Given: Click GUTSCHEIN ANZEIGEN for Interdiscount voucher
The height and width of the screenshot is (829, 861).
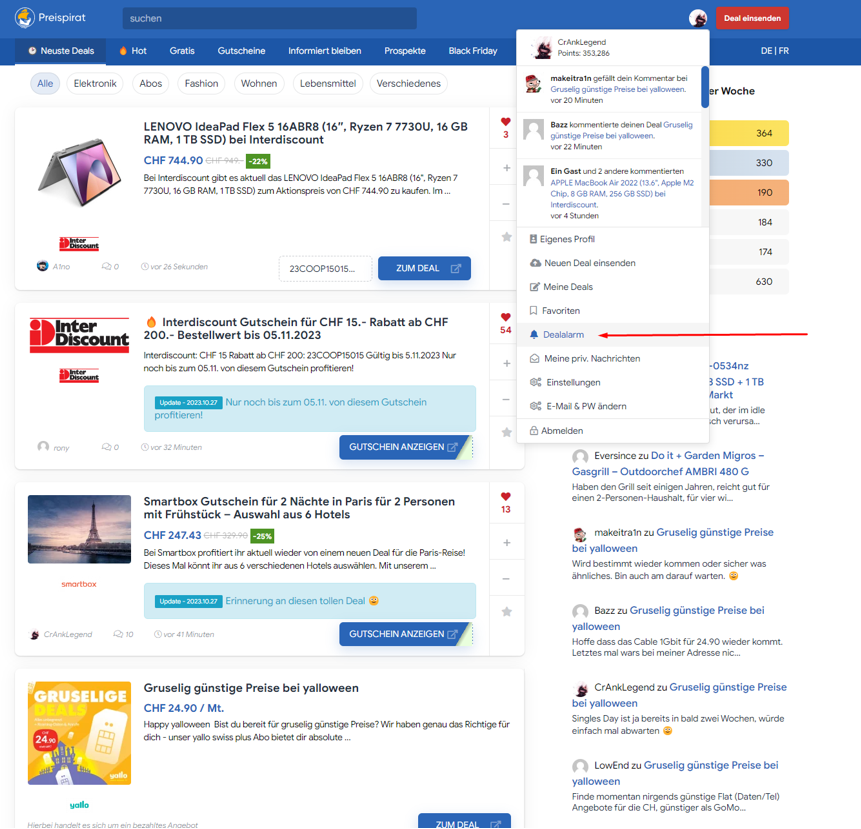Looking at the screenshot, I should [406, 447].
